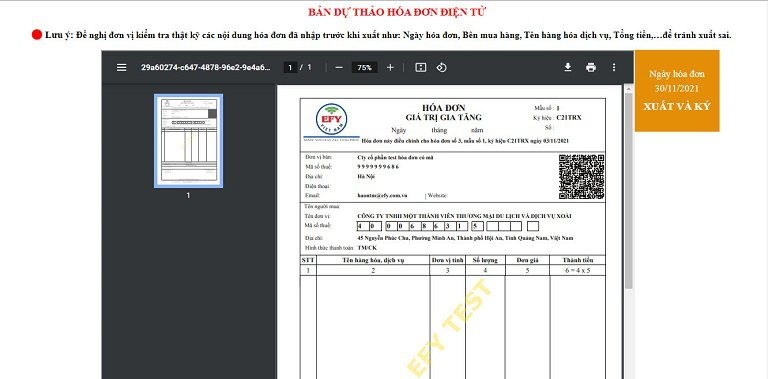Viewport: 768px width, 379px height.
Task: Click the XUẤT VÀ KÝ button
Action: [x=677, y=106]
